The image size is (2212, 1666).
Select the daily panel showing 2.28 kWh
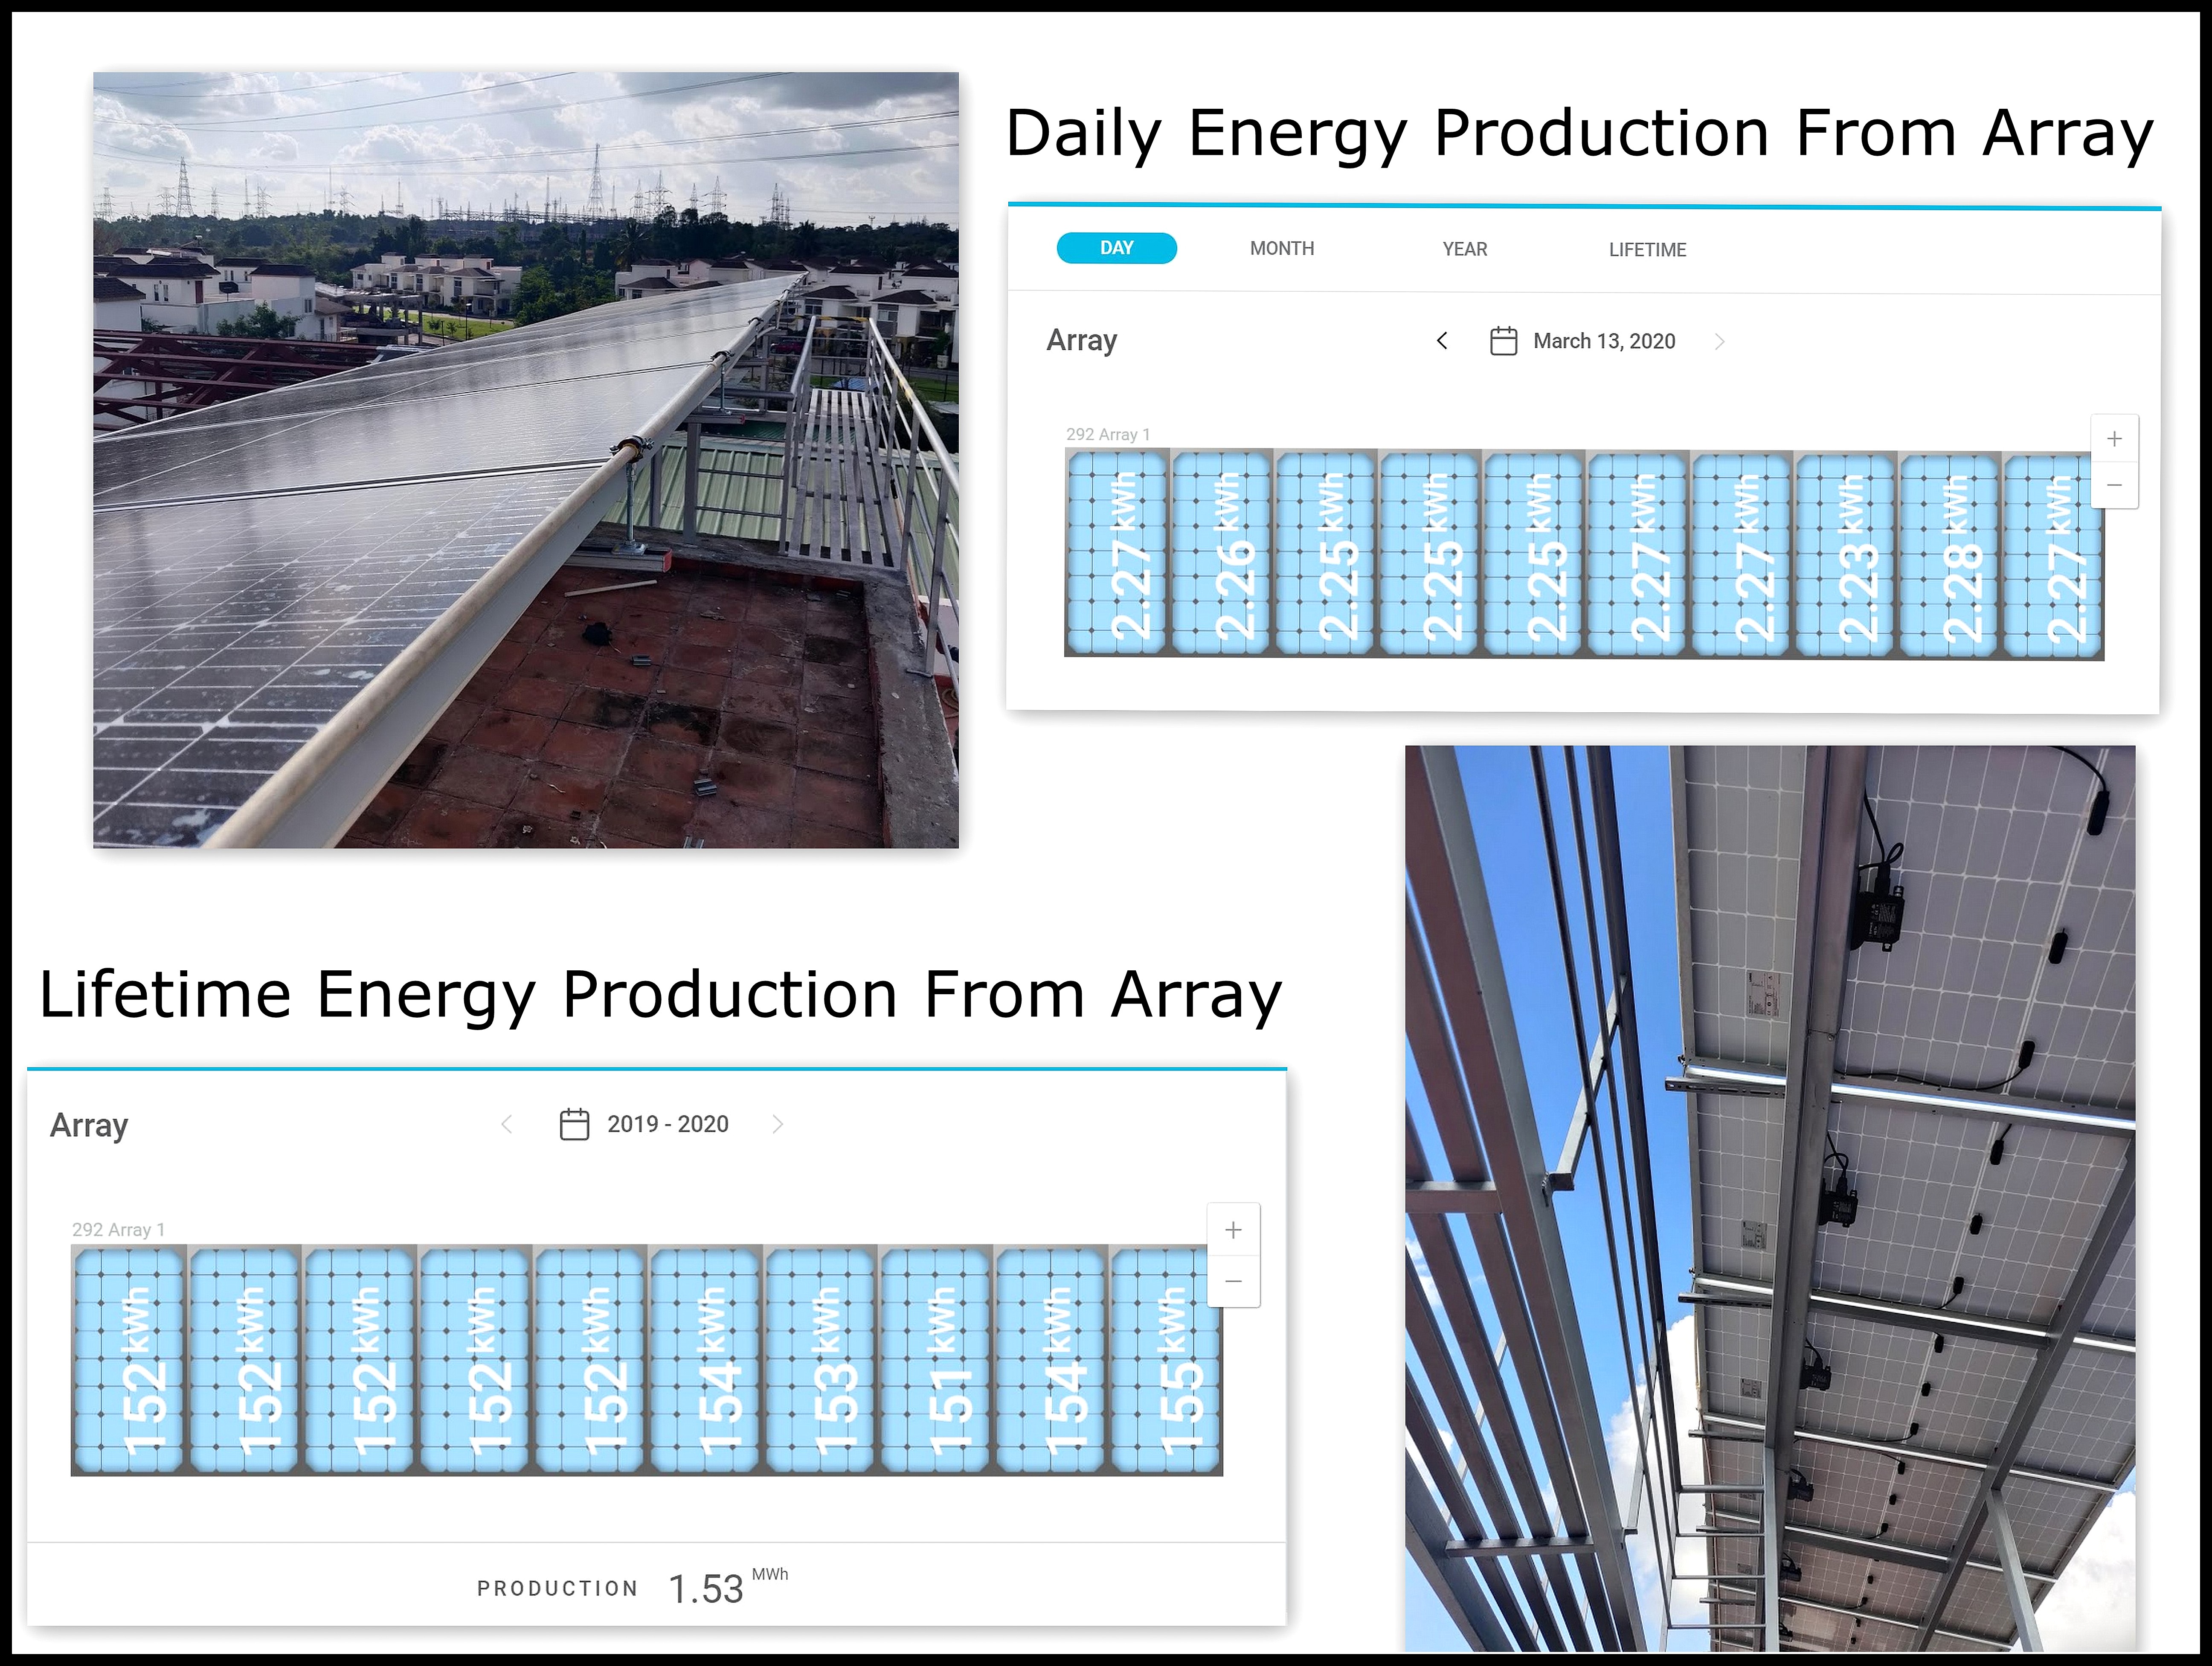(x=1949, y=556)
